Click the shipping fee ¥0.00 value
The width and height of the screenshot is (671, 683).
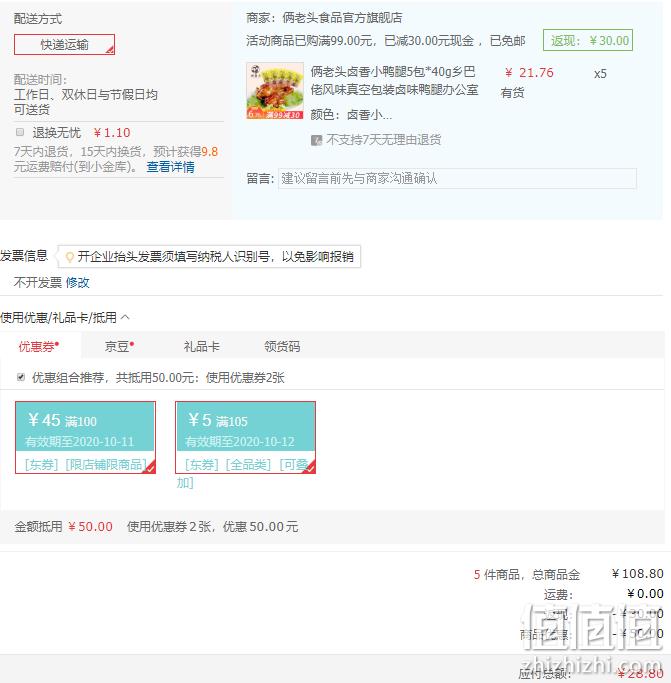[x=645, y=594]
